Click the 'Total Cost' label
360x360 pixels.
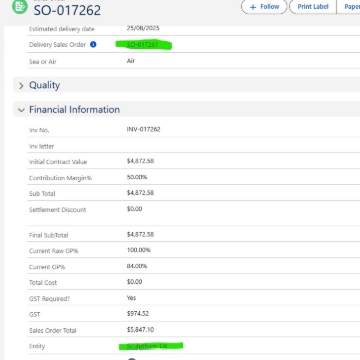pyautogui.click(x=43, y=283)
